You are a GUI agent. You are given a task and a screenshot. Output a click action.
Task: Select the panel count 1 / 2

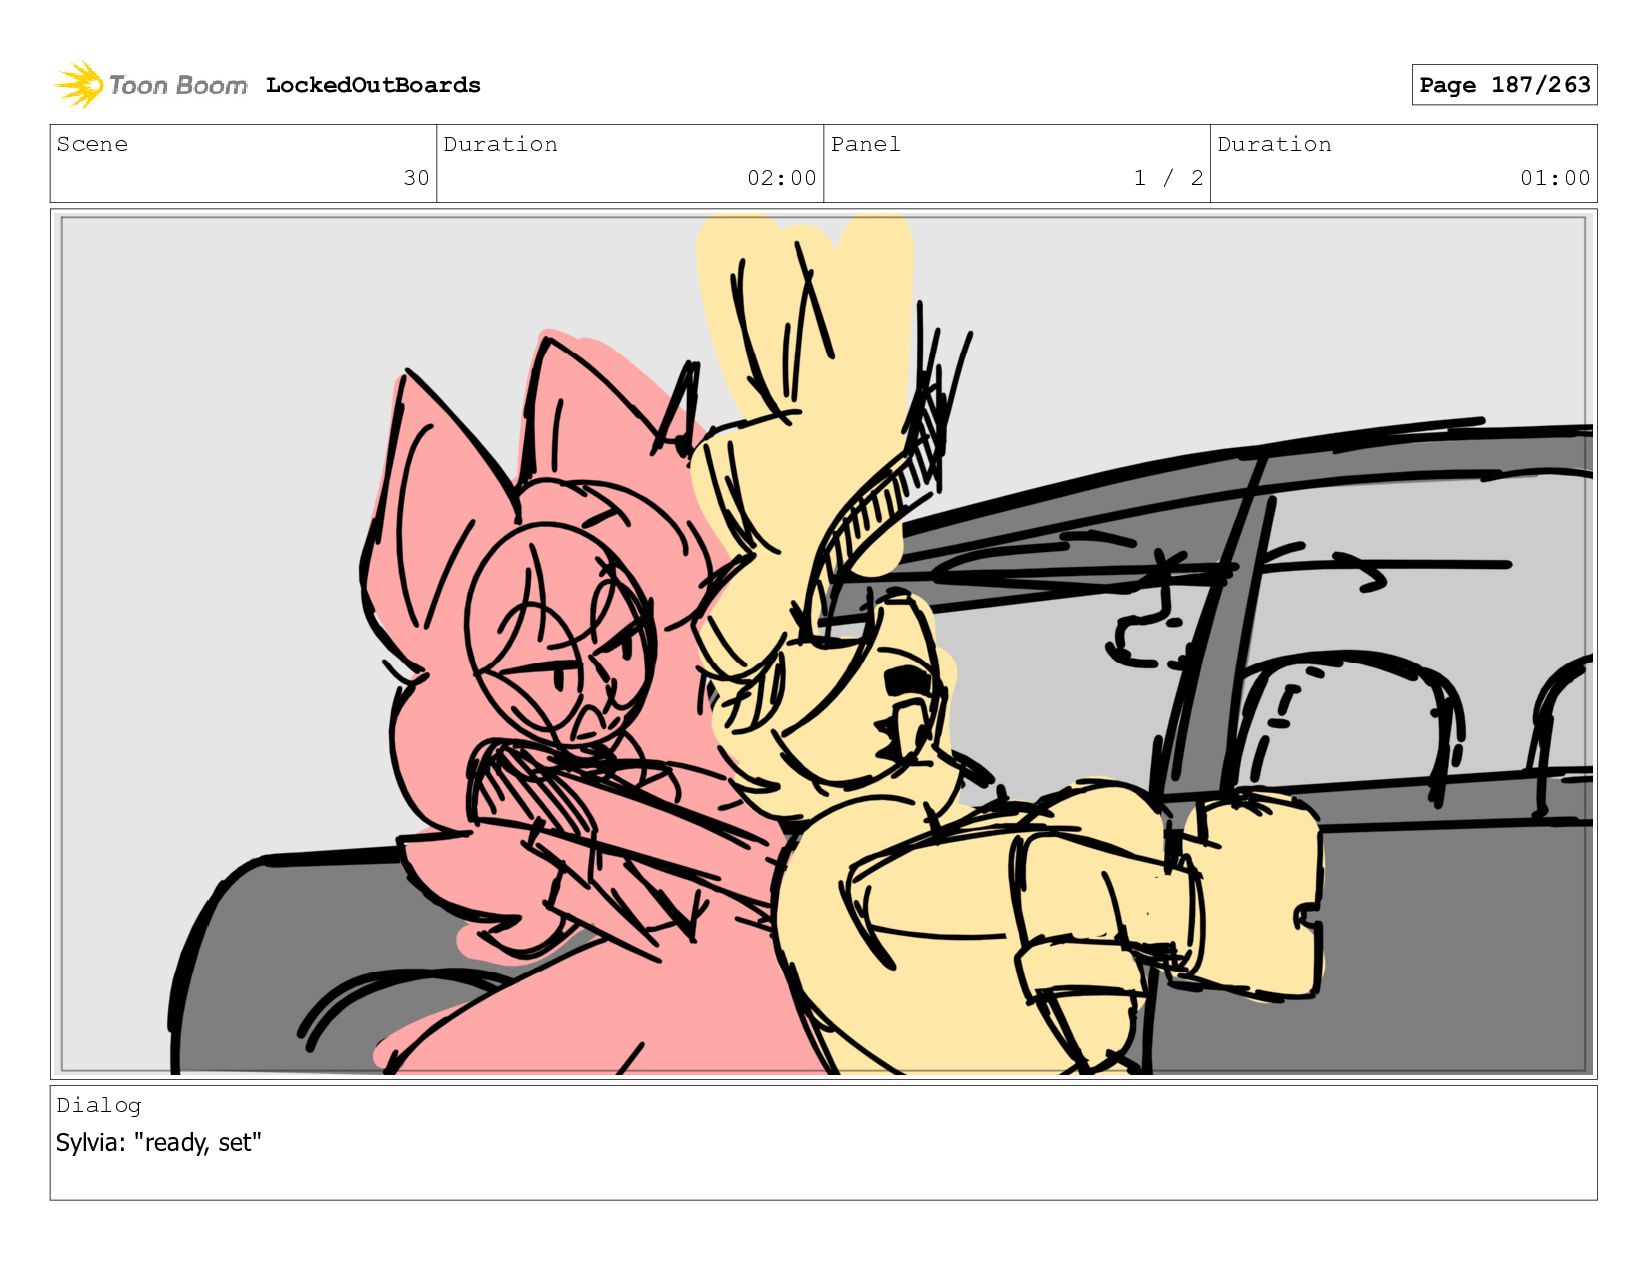point(1168,178)
